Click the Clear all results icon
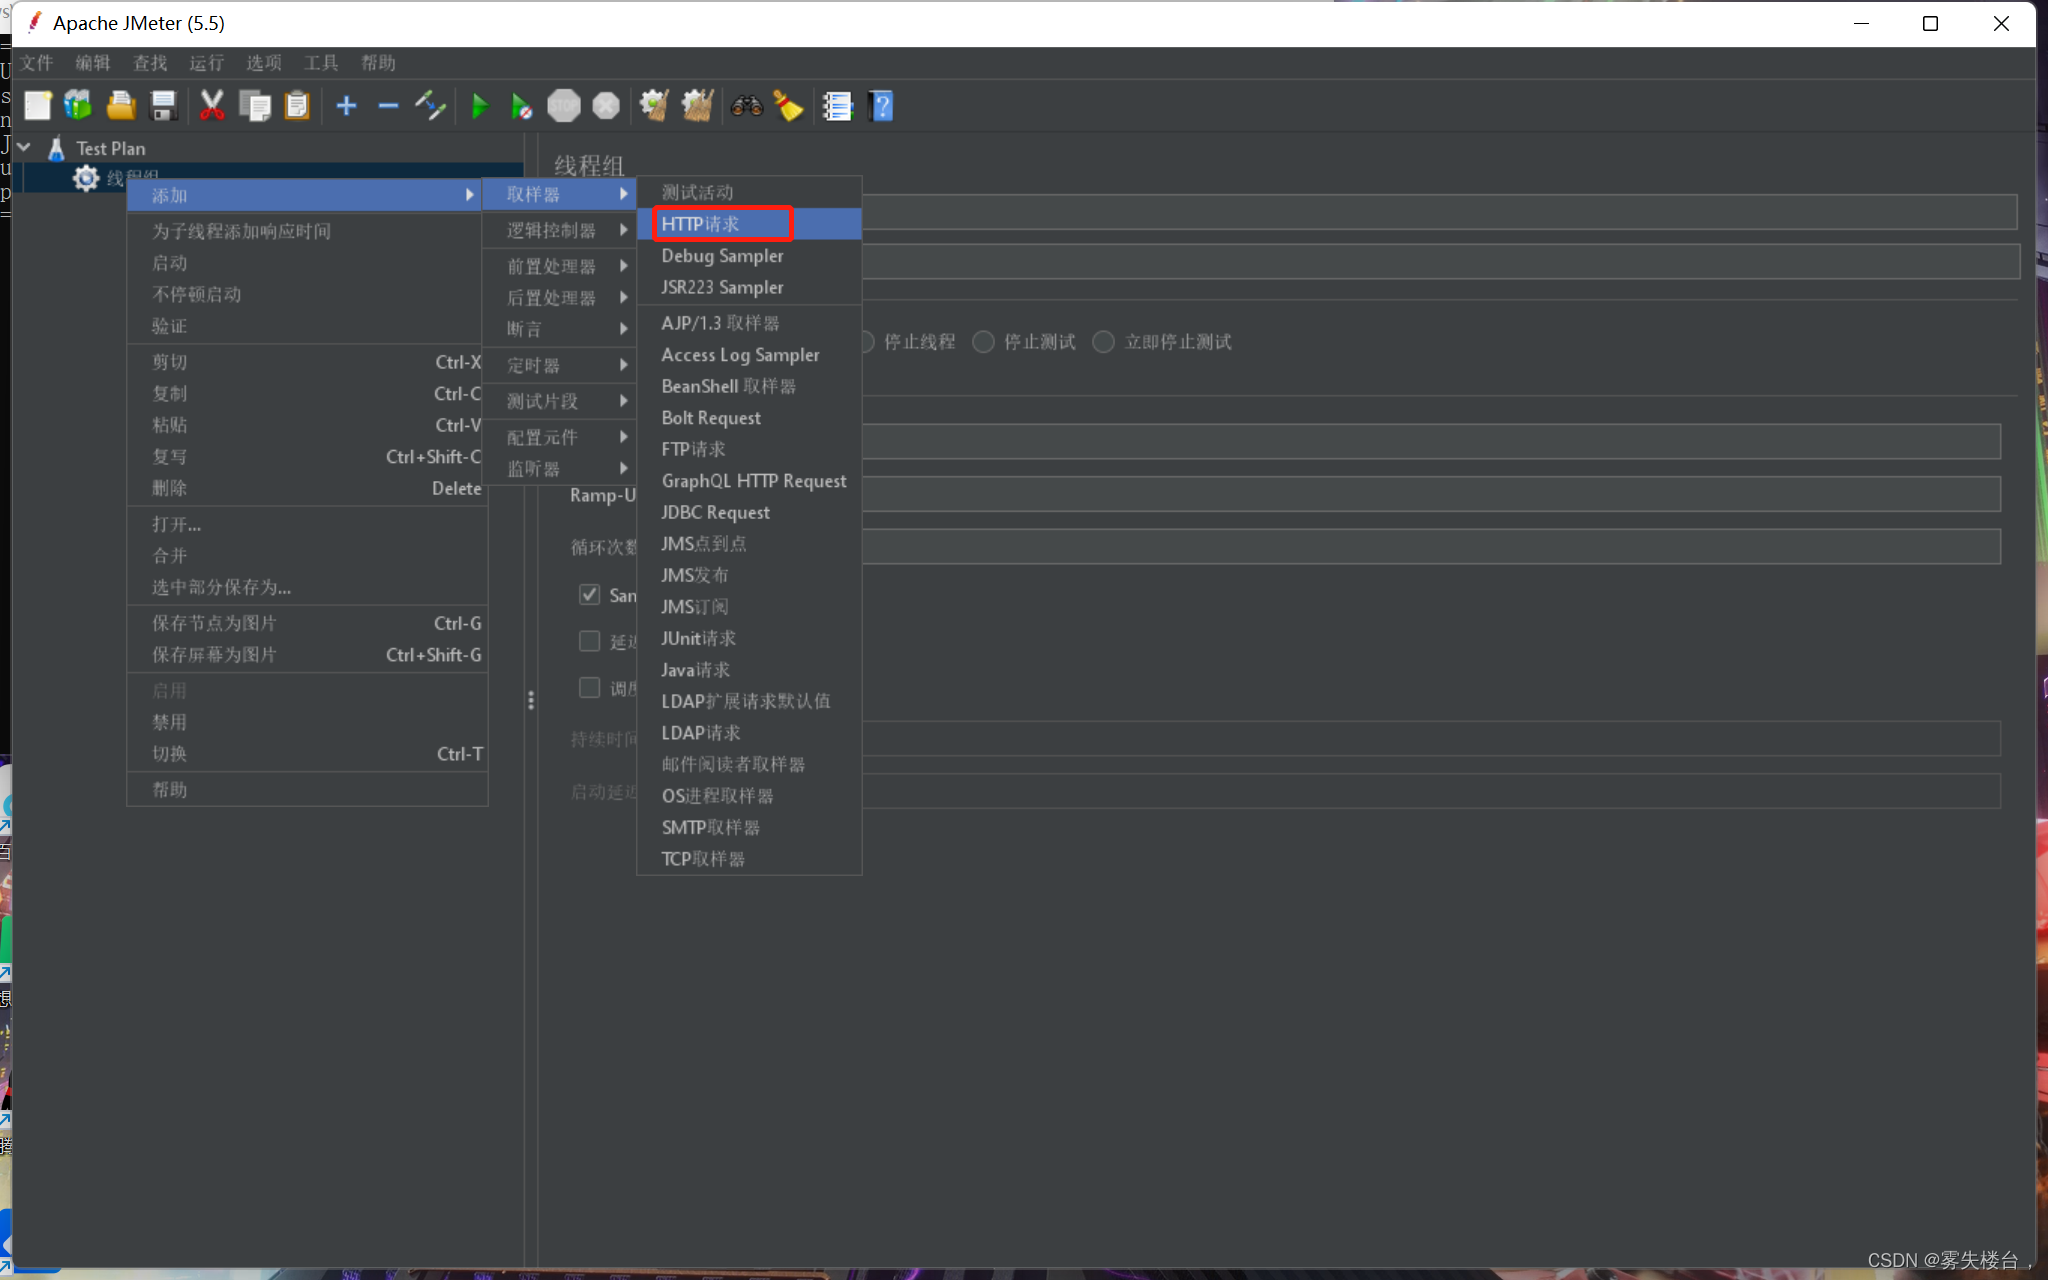This screenshot has width=2048, height=1280. 697,106
